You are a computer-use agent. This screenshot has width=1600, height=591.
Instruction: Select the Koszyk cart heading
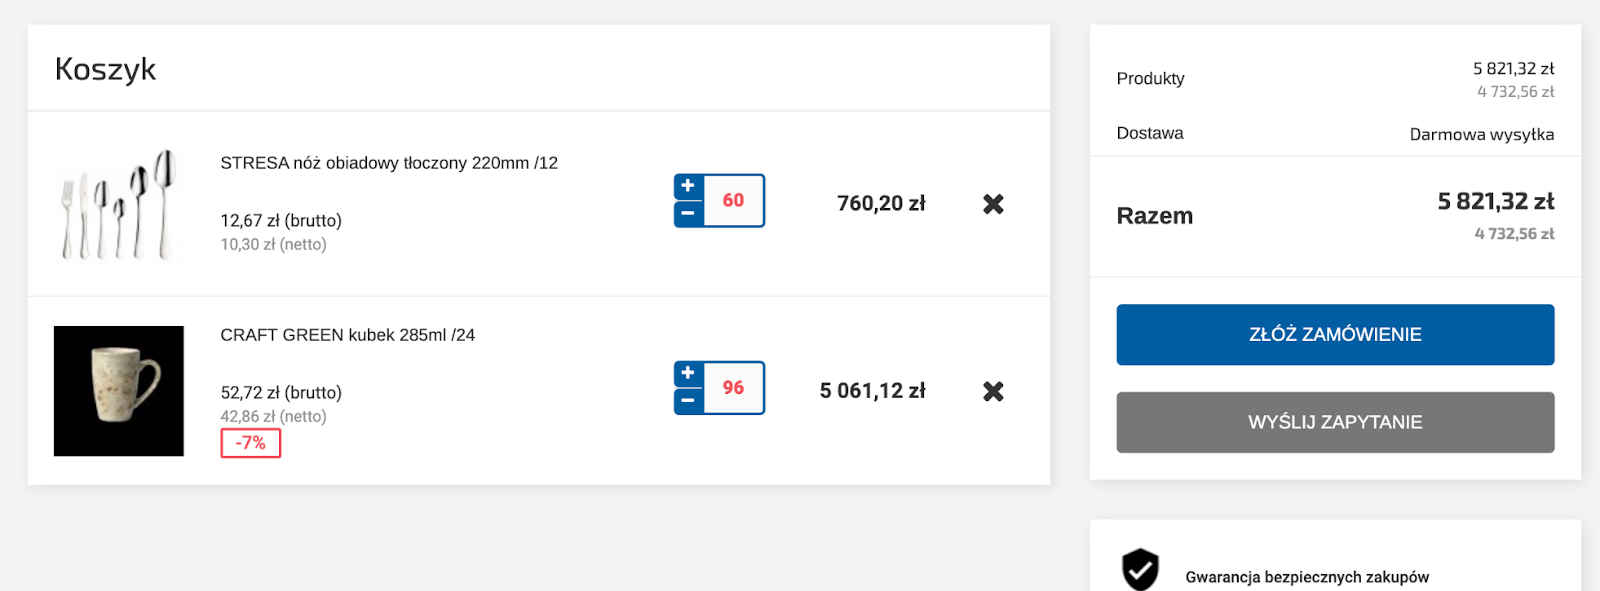pyautogui.click(x=105, y=69)
